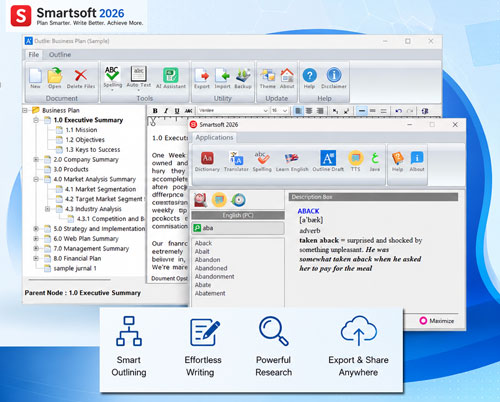Click the New document icon
This screenshot has height=402, width=500.
coord(35,76)
